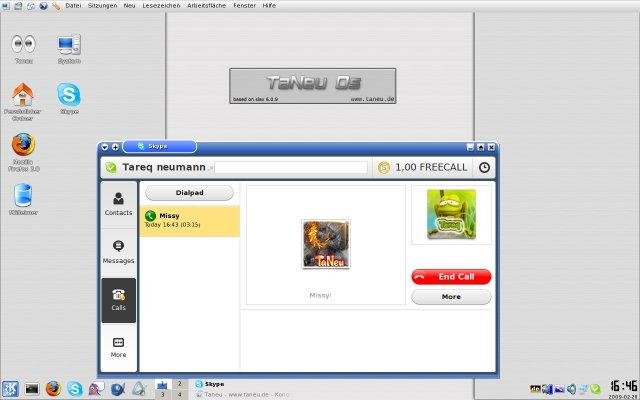Click the green call icon beside Missy
This screenshot has height=400, width=640.
click(x=150, y=216)
